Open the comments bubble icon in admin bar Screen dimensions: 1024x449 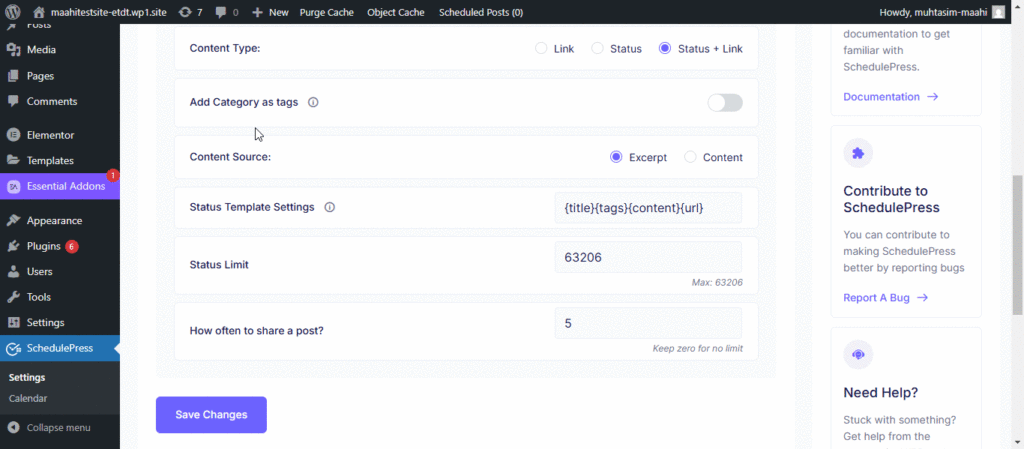pos(221,12)
